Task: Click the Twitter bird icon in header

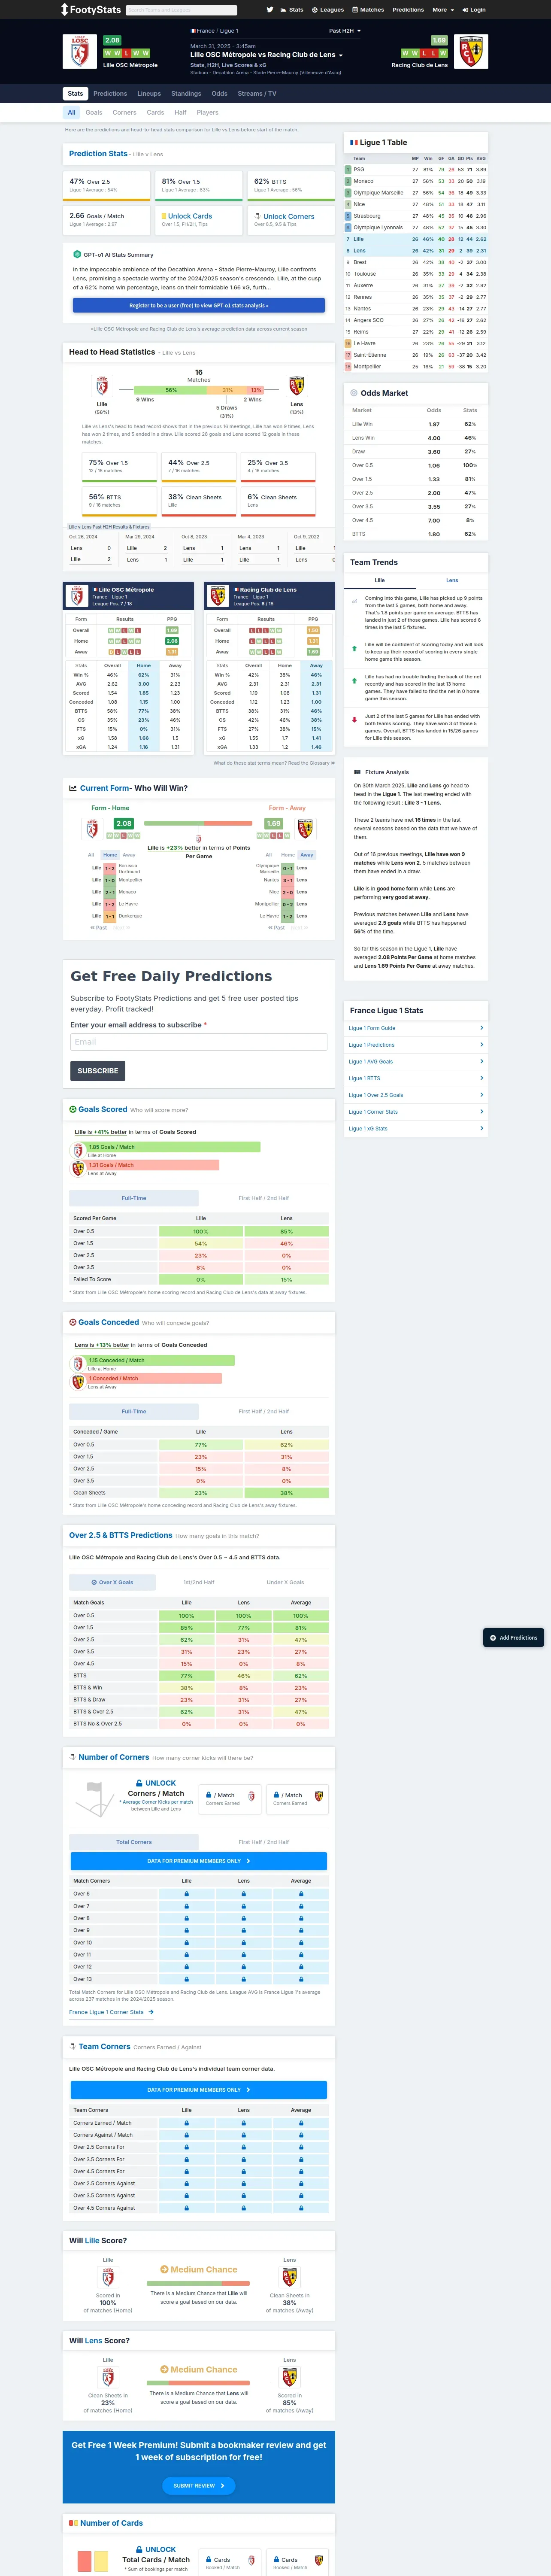Action: 269,10
